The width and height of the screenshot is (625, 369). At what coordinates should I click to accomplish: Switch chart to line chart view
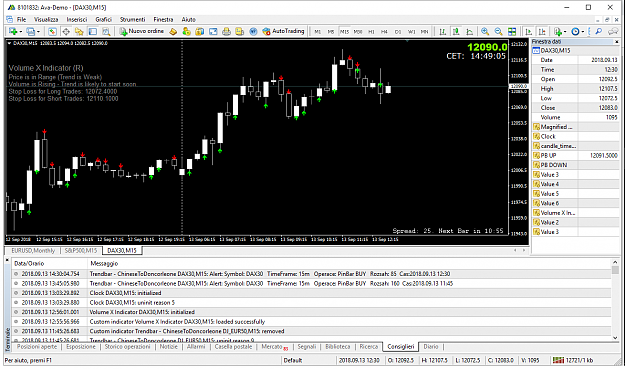tap(470, 31)
